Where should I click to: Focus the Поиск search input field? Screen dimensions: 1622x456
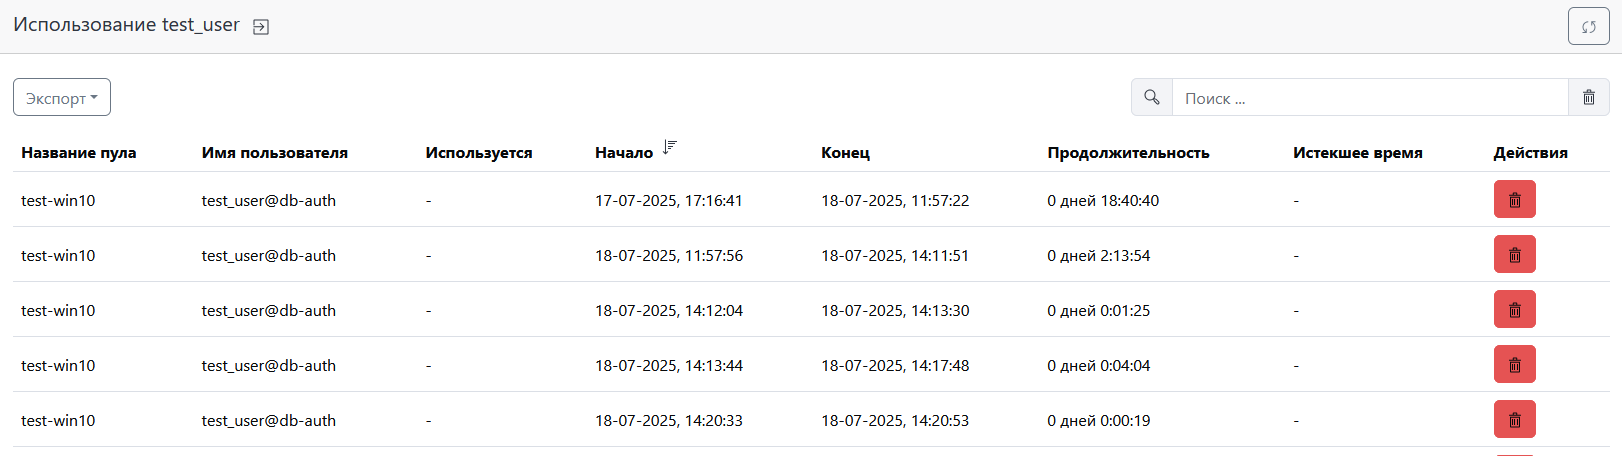(1369, 98)
